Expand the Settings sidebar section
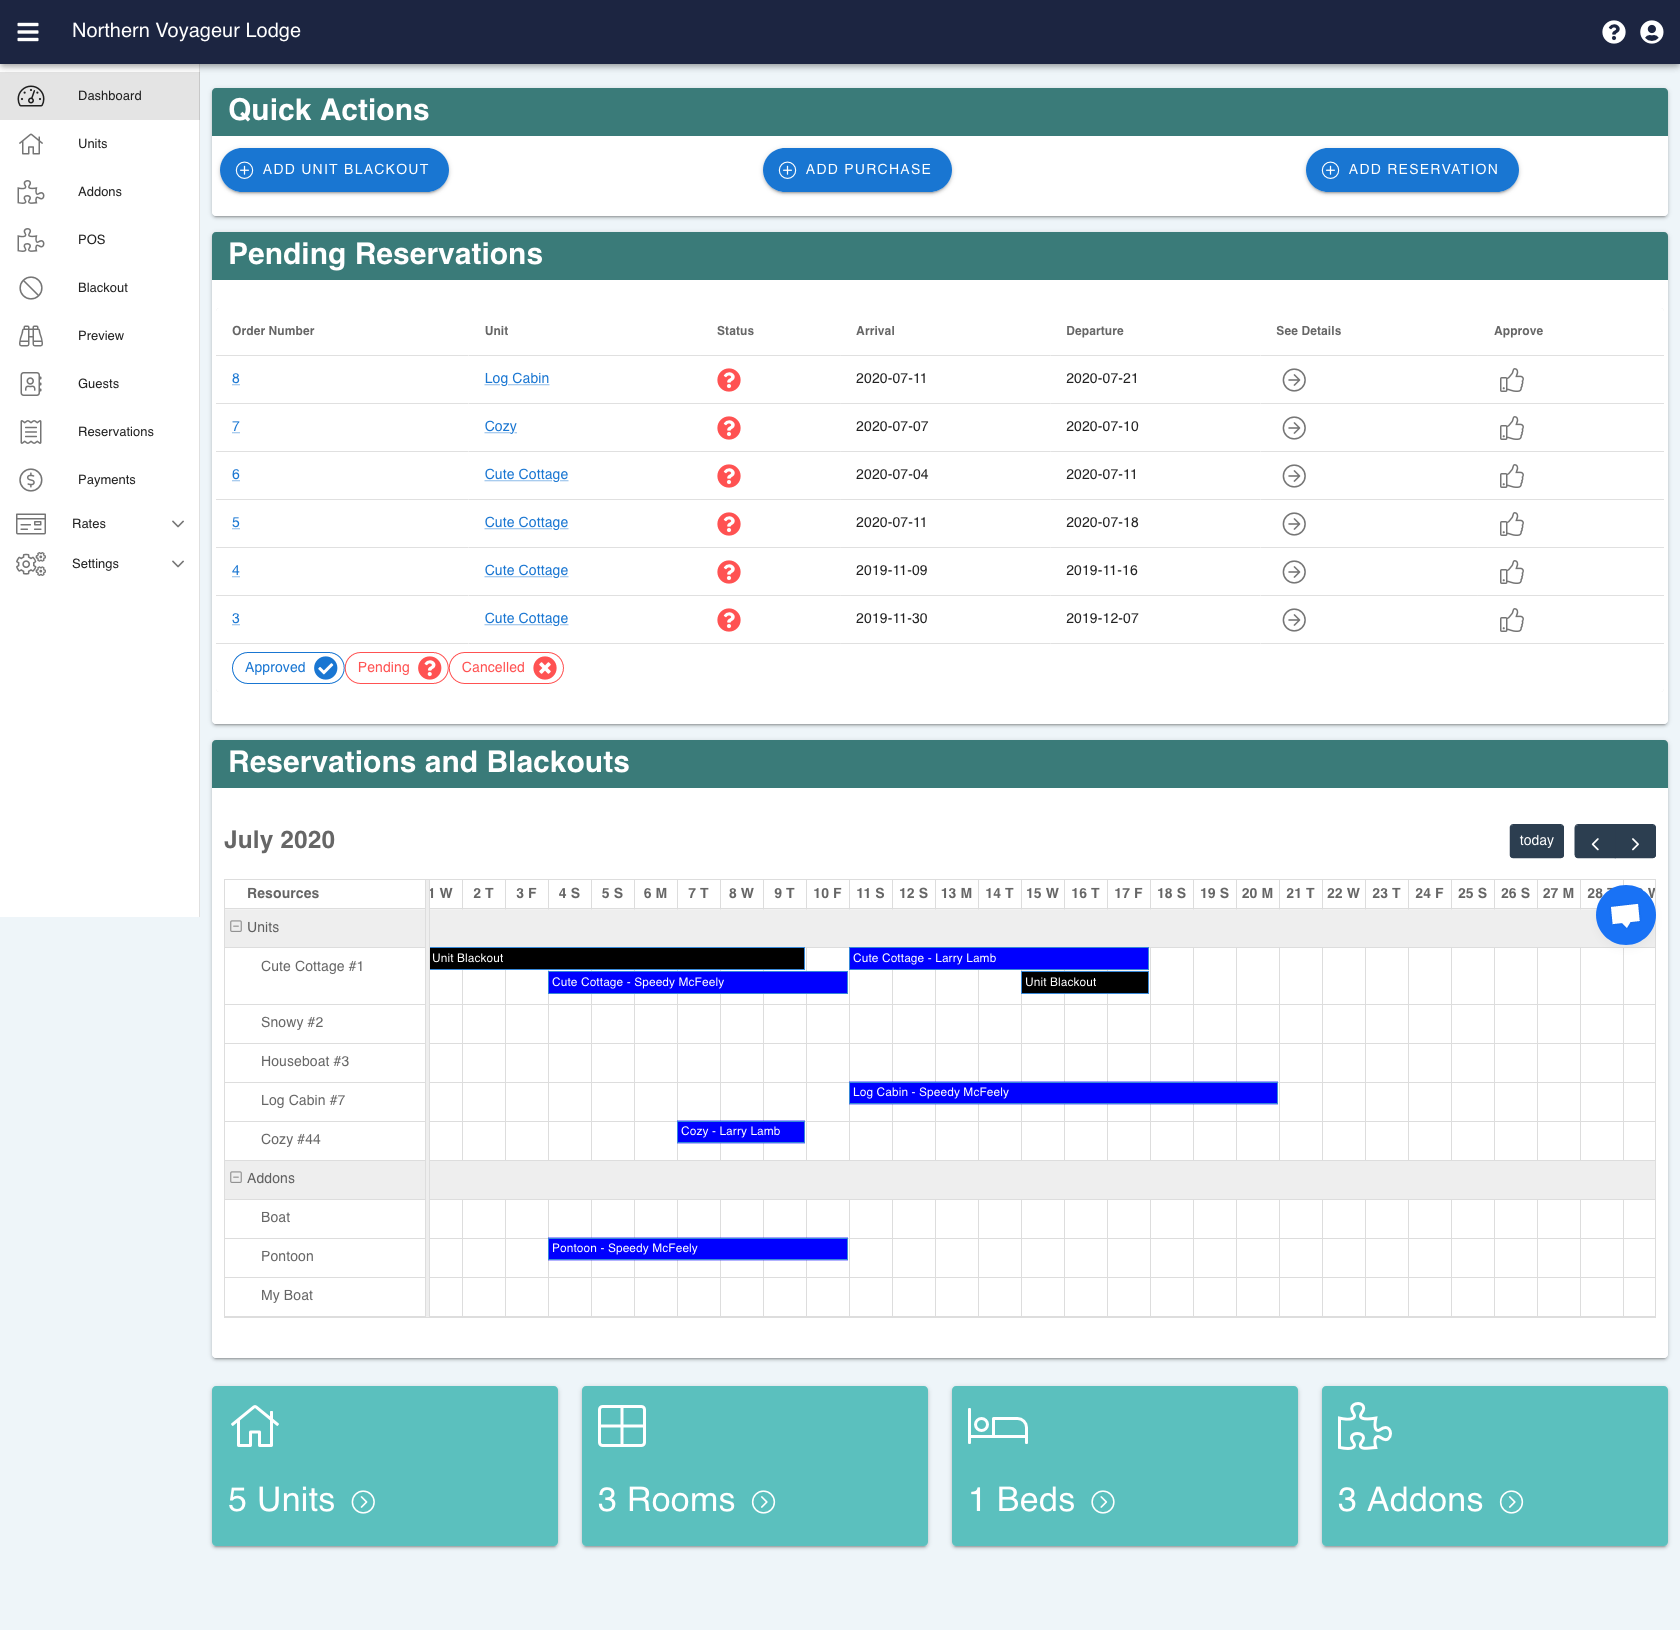 coord(178,563)
